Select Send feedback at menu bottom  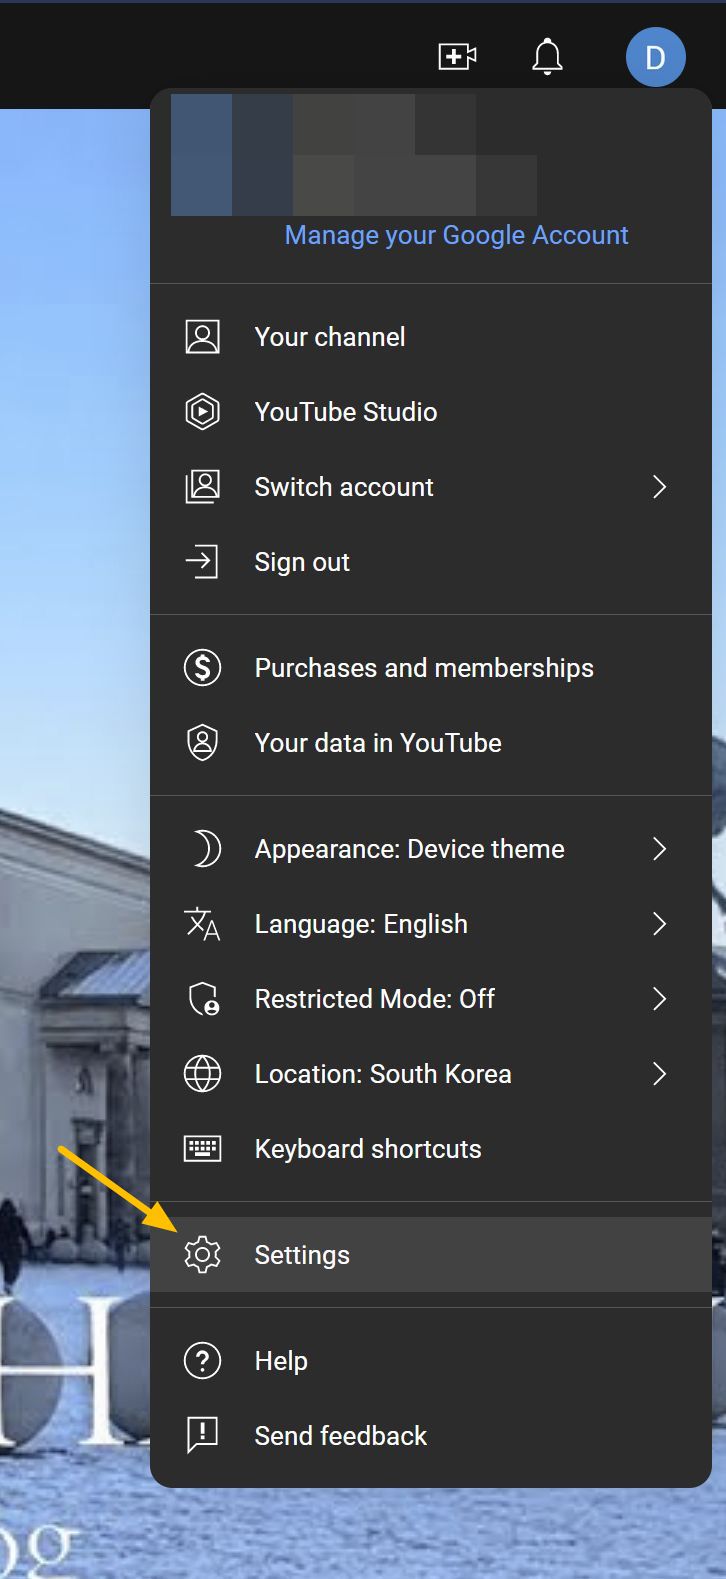pyautogui.click(x=340, y=1436)
